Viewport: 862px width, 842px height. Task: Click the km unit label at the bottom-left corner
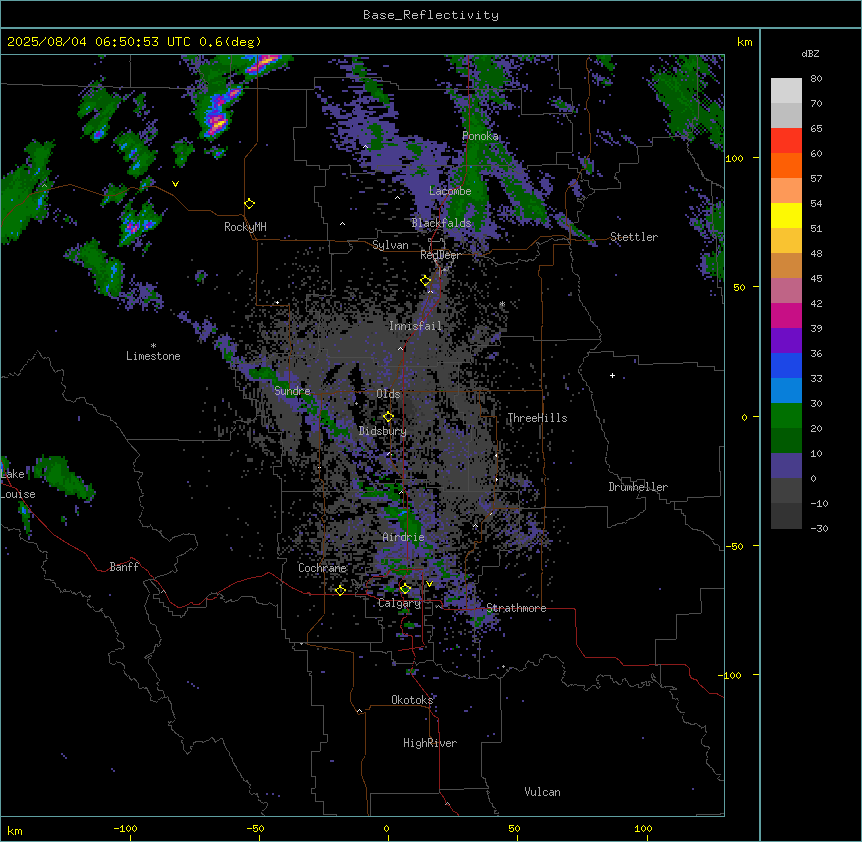(x=14, y=830)
